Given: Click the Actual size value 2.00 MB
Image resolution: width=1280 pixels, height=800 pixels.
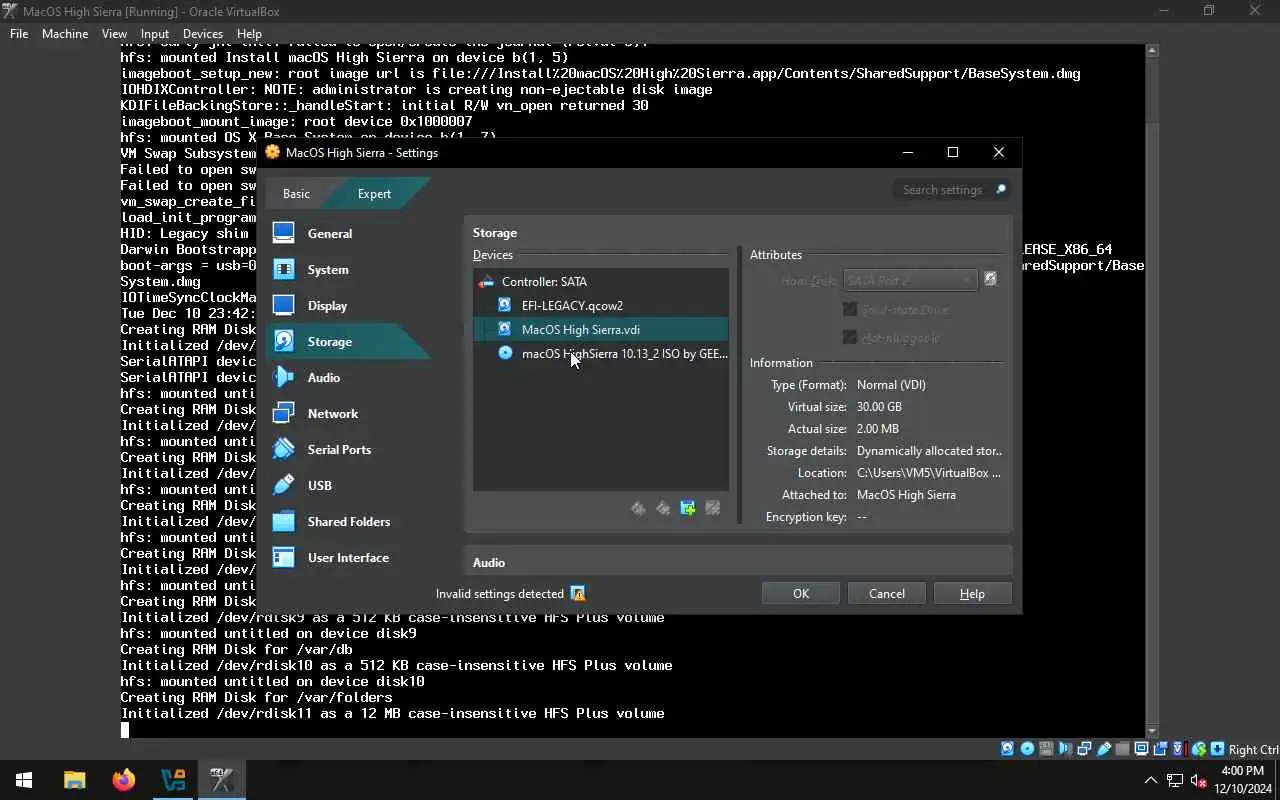Looking at the screenshot, I should [x=878, y=429].
